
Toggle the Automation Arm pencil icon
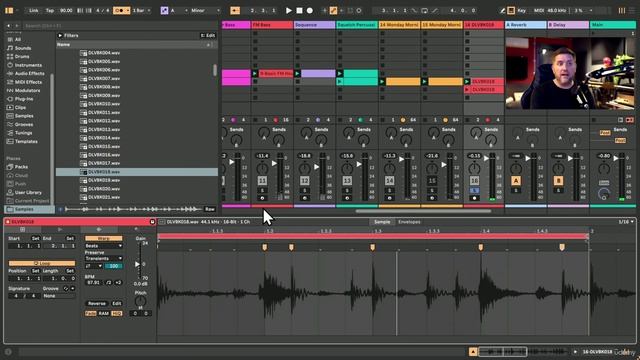tap(333, 10)
